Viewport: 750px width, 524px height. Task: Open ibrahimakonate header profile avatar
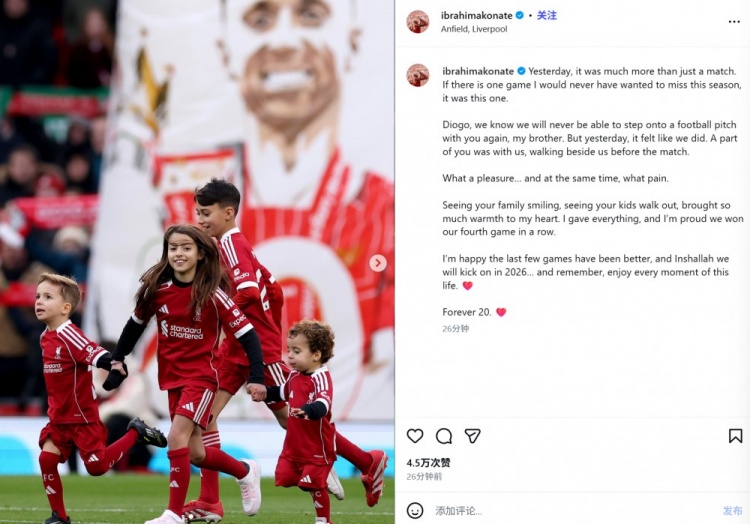(418, 22)
